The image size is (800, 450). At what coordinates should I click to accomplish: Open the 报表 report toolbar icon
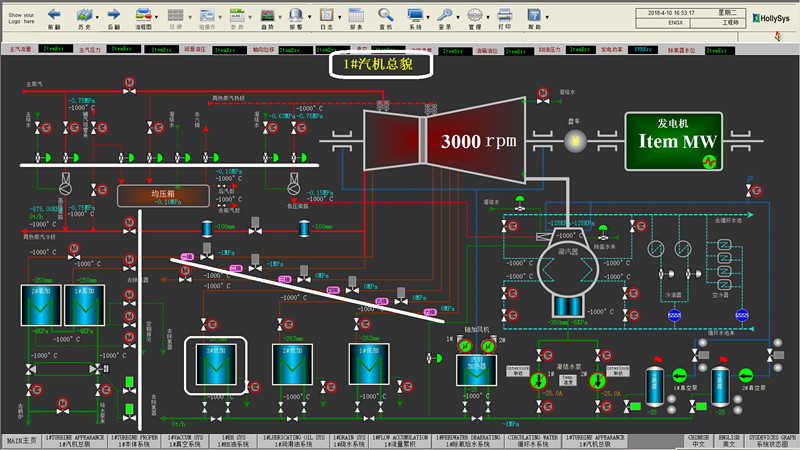click(357, 15)
